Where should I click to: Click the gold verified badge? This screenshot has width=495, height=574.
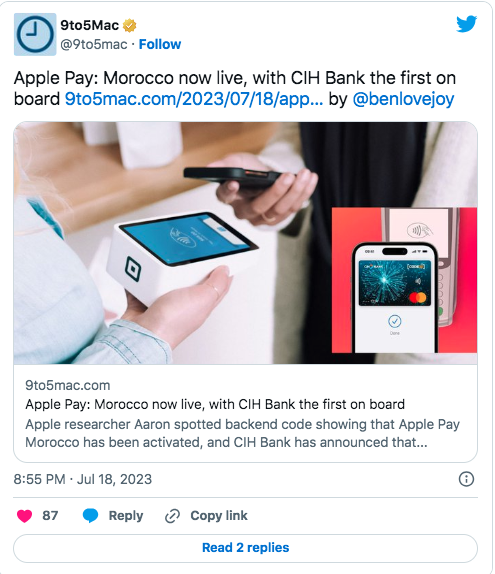[x=130, y=25]
